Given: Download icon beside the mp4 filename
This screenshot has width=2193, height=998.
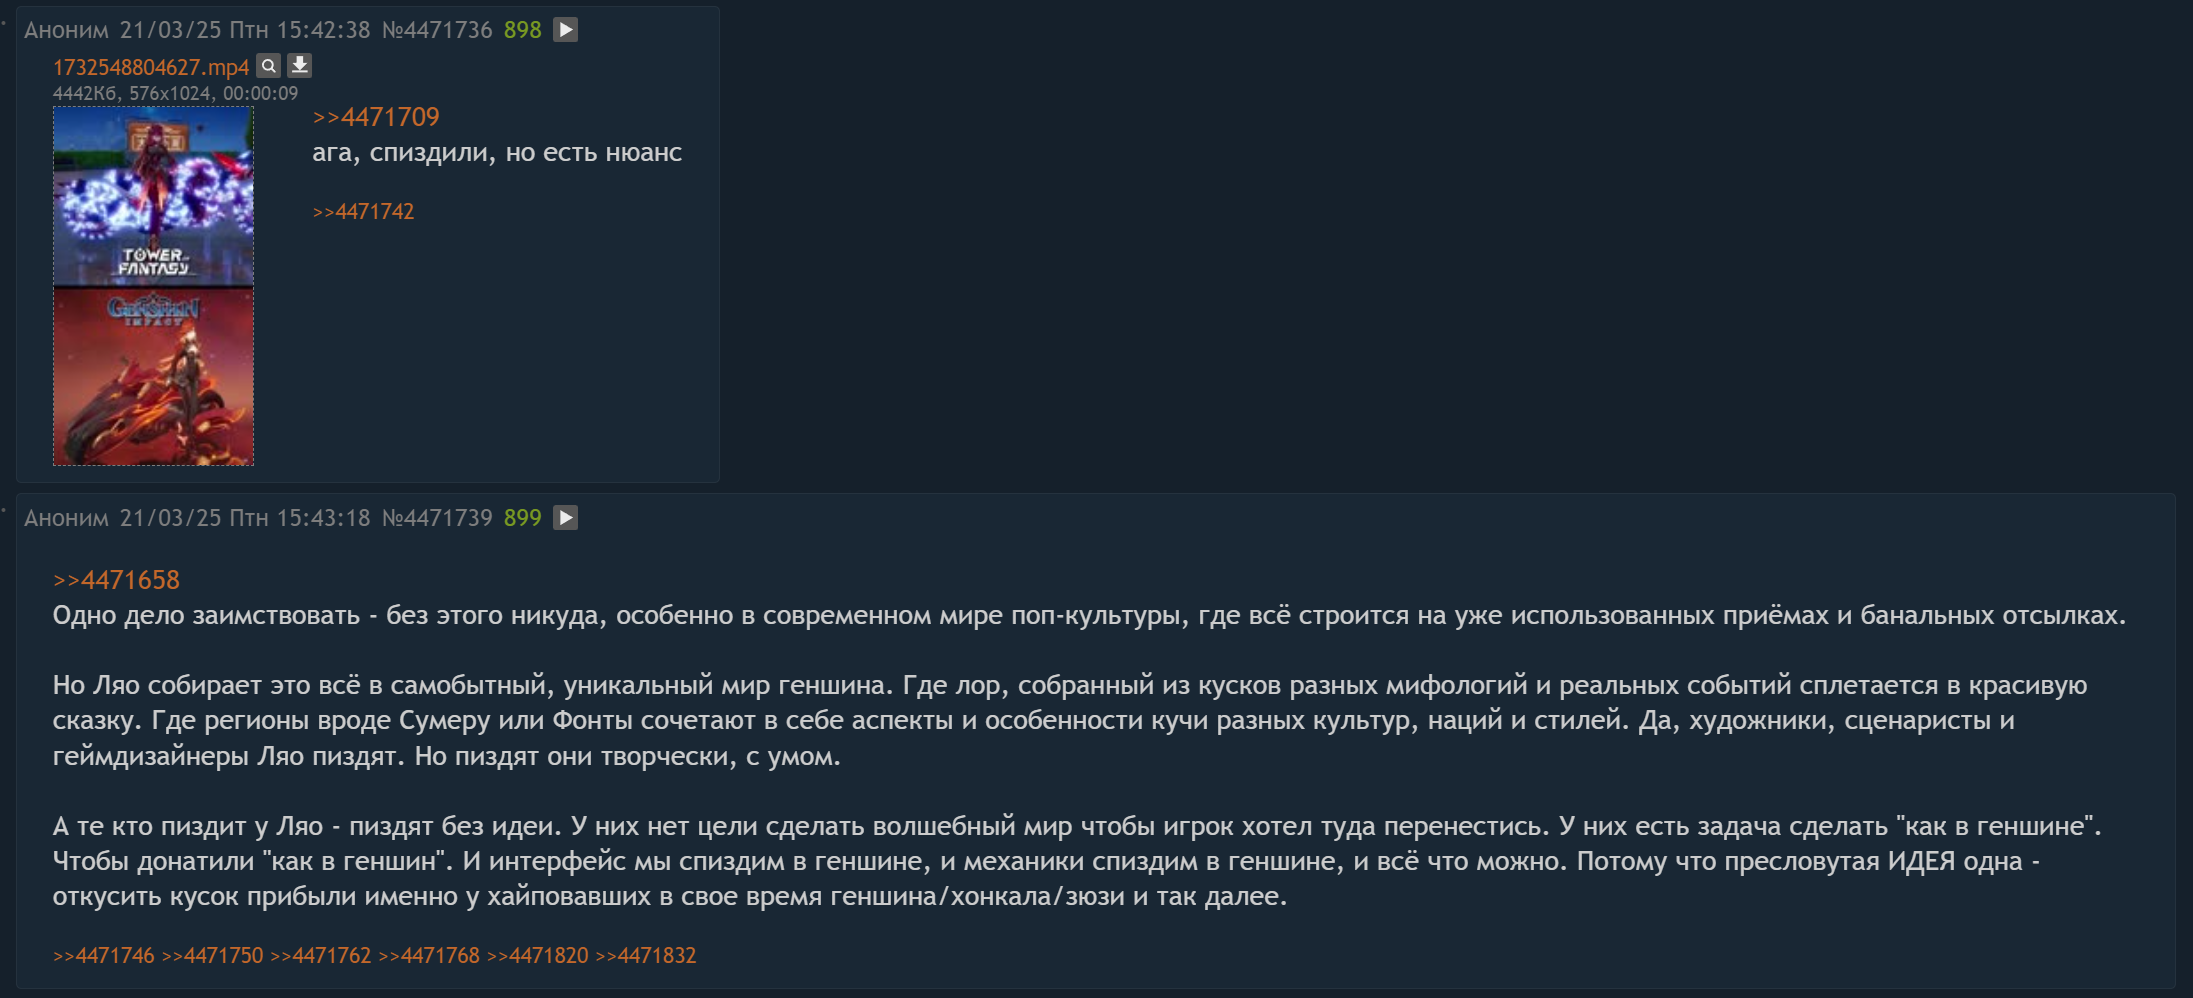Looking at the screenshot, I should pyautogui.click(x=300, y=66).
